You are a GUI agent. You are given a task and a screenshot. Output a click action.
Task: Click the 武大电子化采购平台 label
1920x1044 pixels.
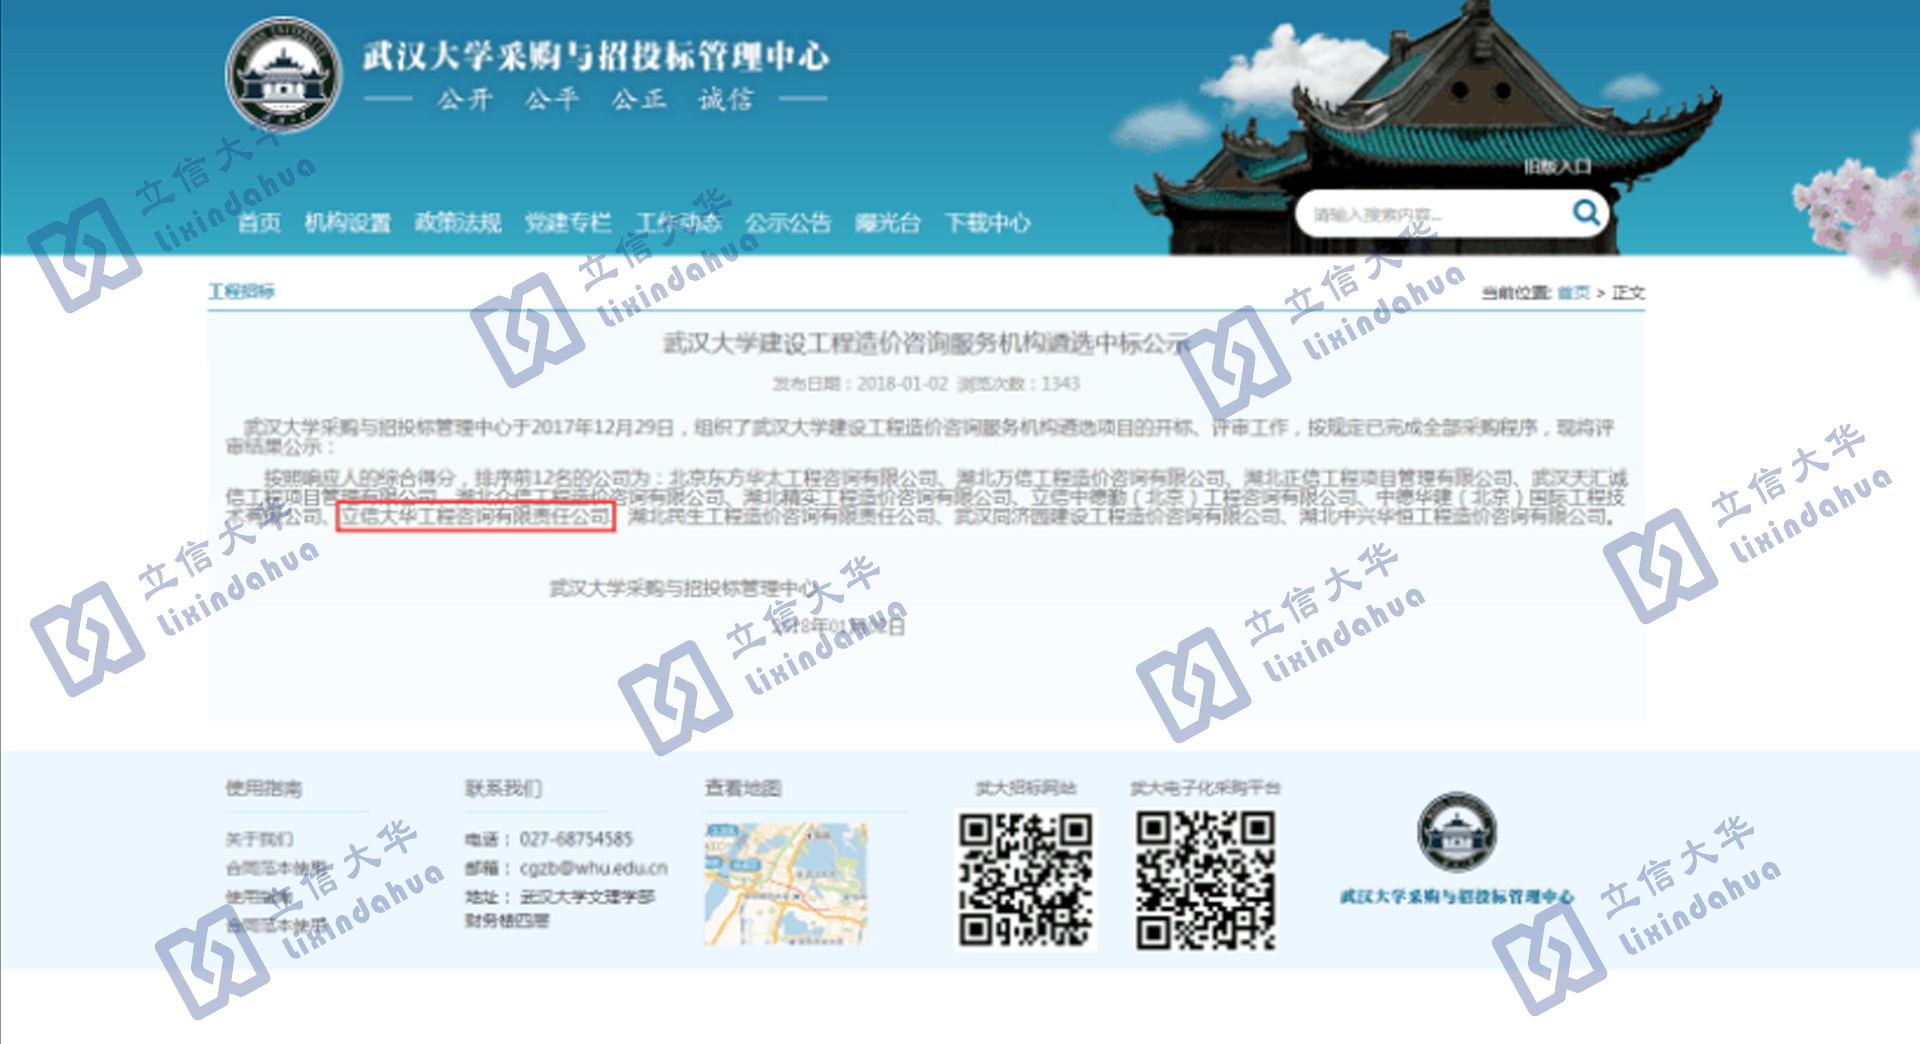[x=1205, y=788]
